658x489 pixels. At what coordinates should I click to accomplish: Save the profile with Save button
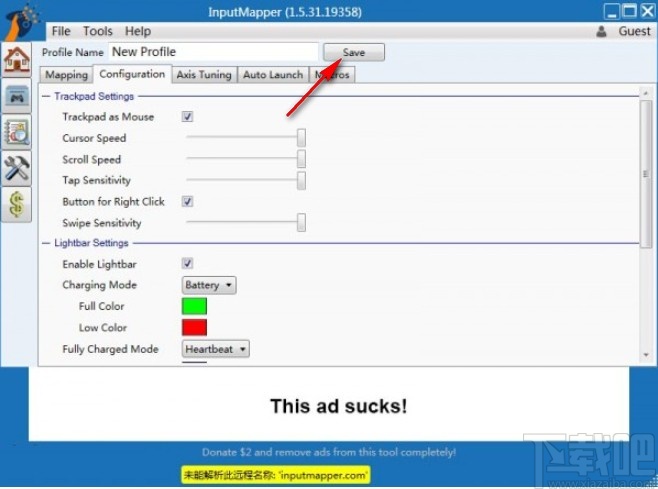click(x=354, y=52)
